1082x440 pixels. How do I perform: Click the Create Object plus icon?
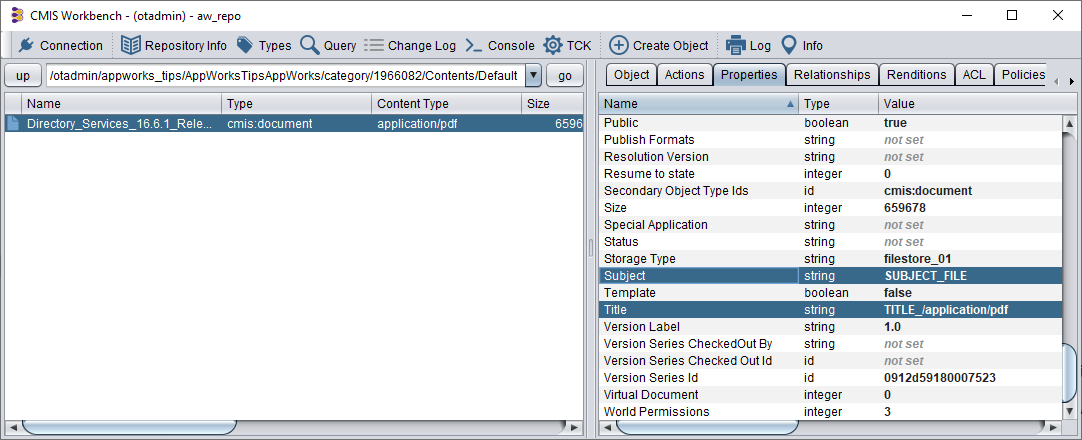[619, 45]
